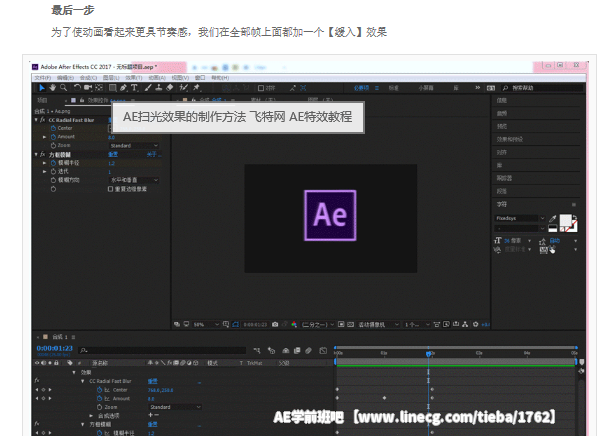Toggle Zoom stopwatch in Effect Controls
This screenshot has width=597, height=436.
(53, 145)
